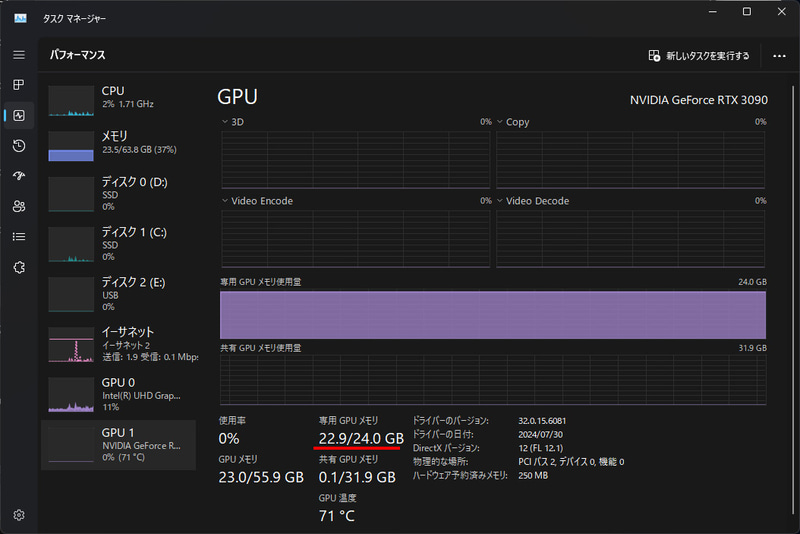Click the 3D engine usage graph
The image size is (800, 534).
pyautogui.click(x=356, y=160)
